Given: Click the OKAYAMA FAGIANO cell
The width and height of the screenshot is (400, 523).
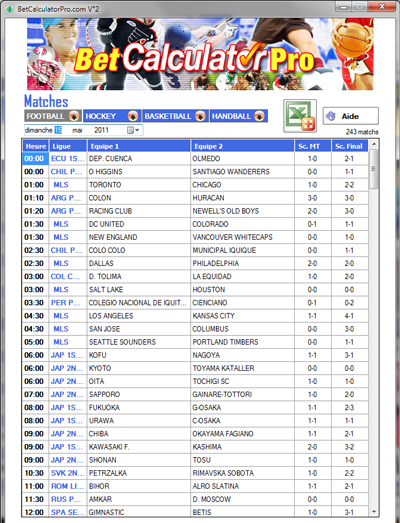Looking at the screenshot, I should click(x=243, y=434).
